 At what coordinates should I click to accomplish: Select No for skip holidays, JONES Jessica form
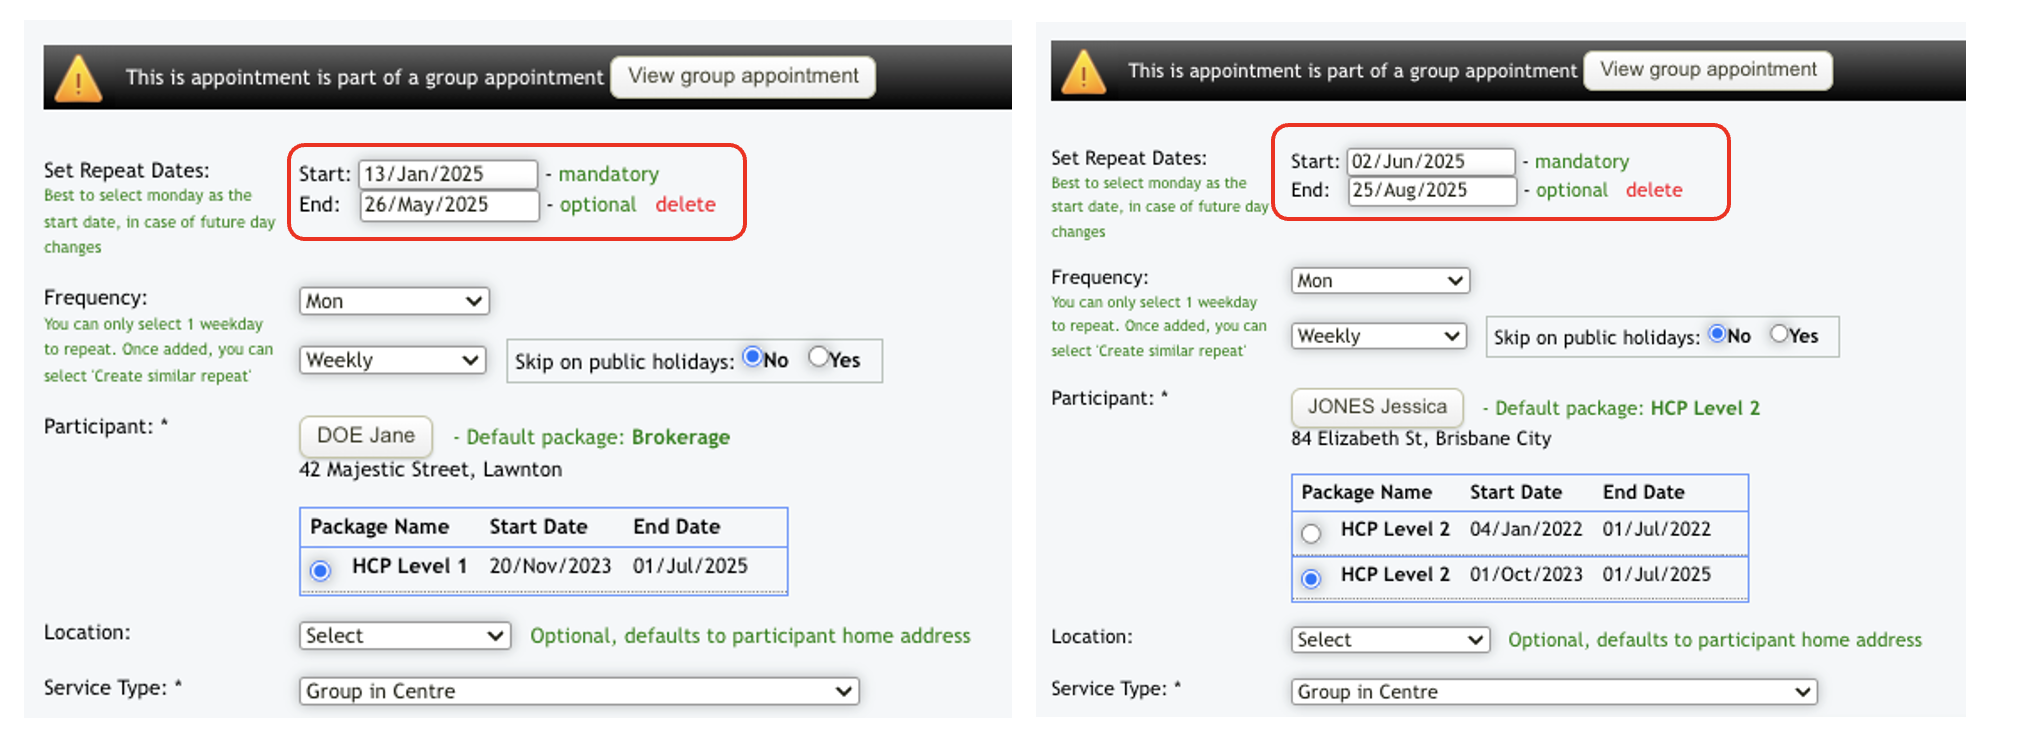[x=1717, y=334]
